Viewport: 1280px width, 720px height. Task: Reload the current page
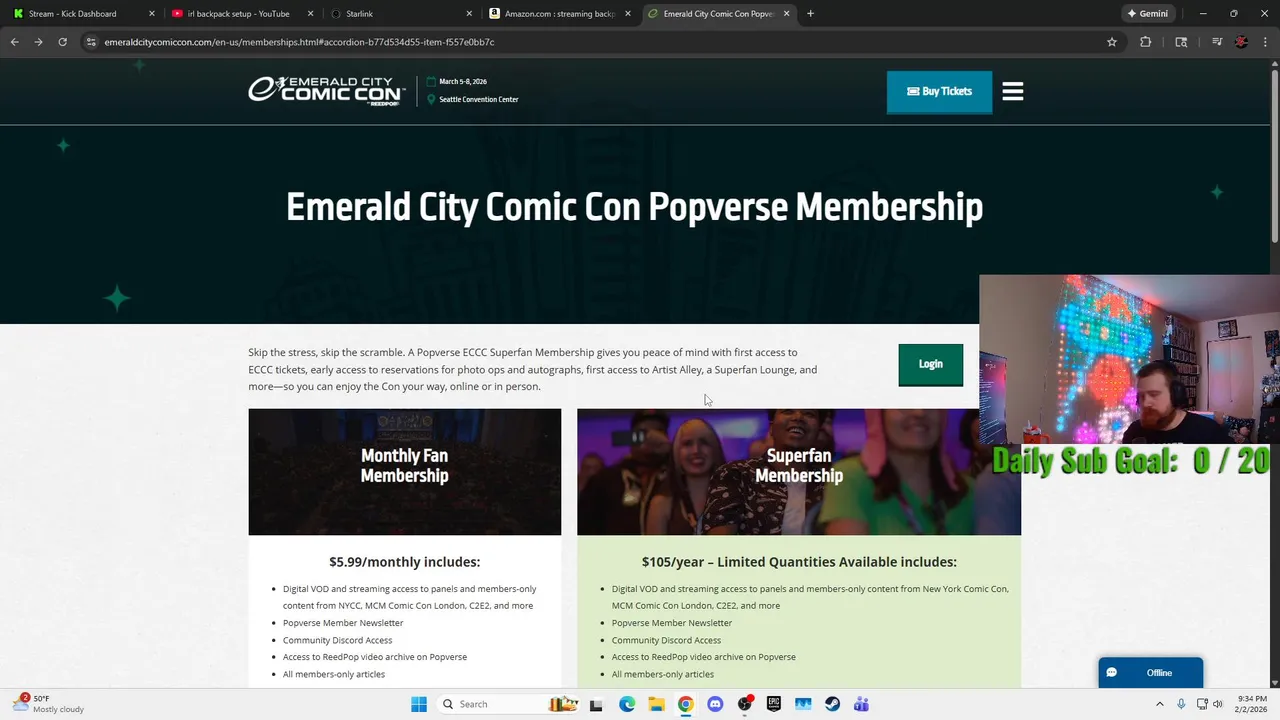[x=62, y=42]
